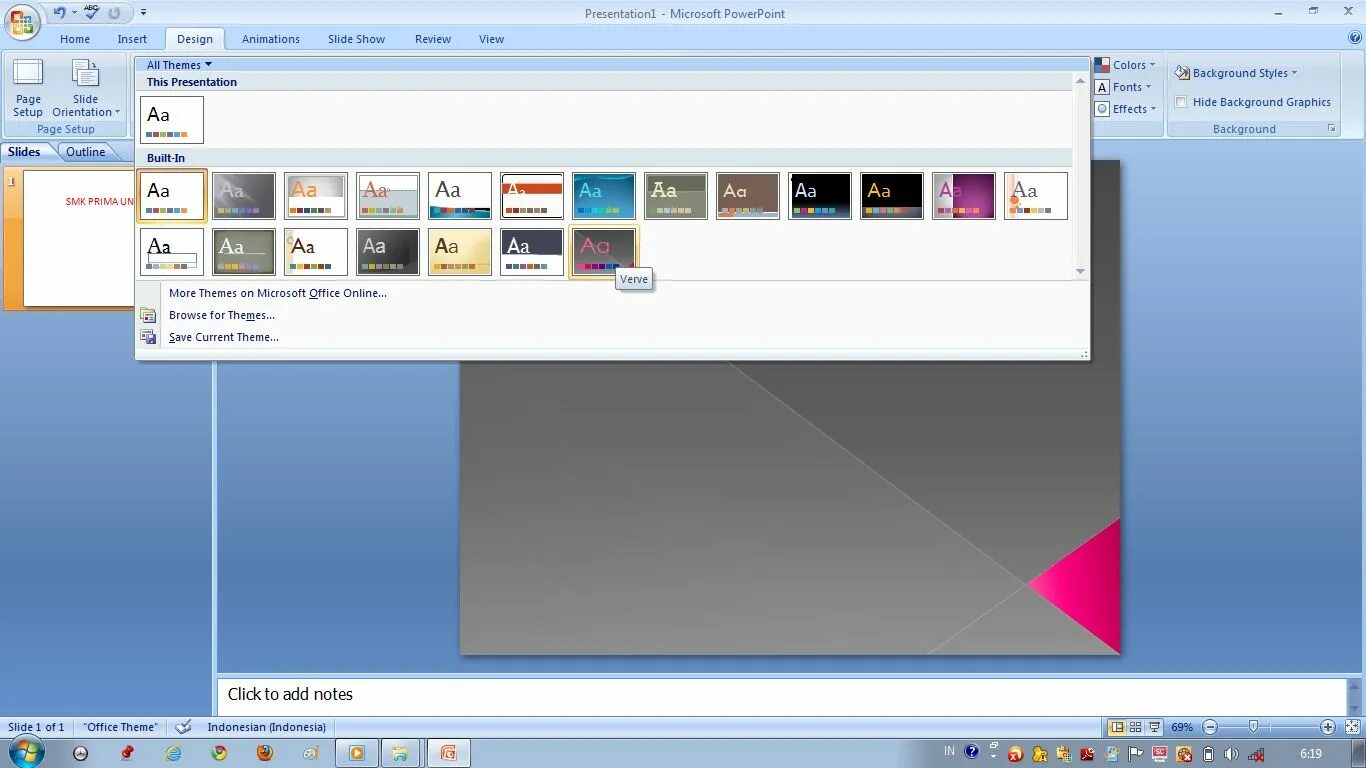Apply the Verve theme with pink Aa
Viewport: 1366px width, 768px height.
click(603, 252)
